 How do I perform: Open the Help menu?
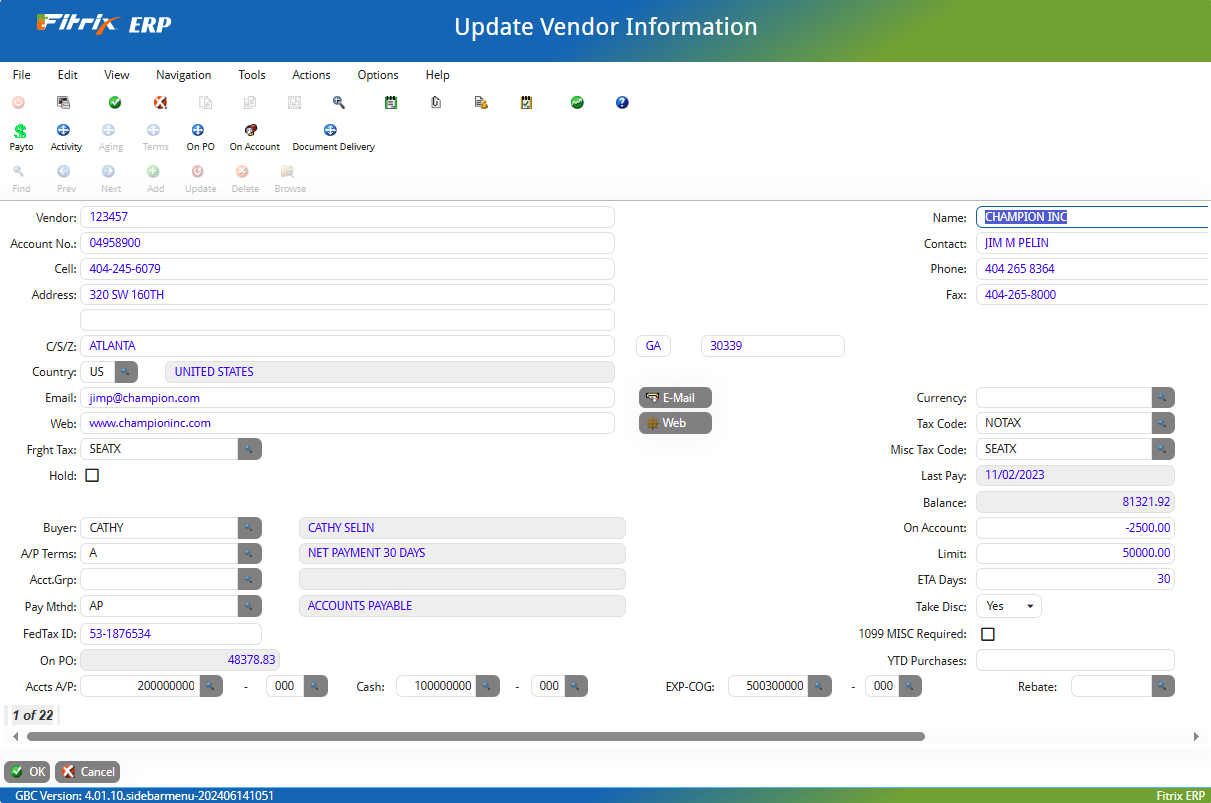(438, 75)
